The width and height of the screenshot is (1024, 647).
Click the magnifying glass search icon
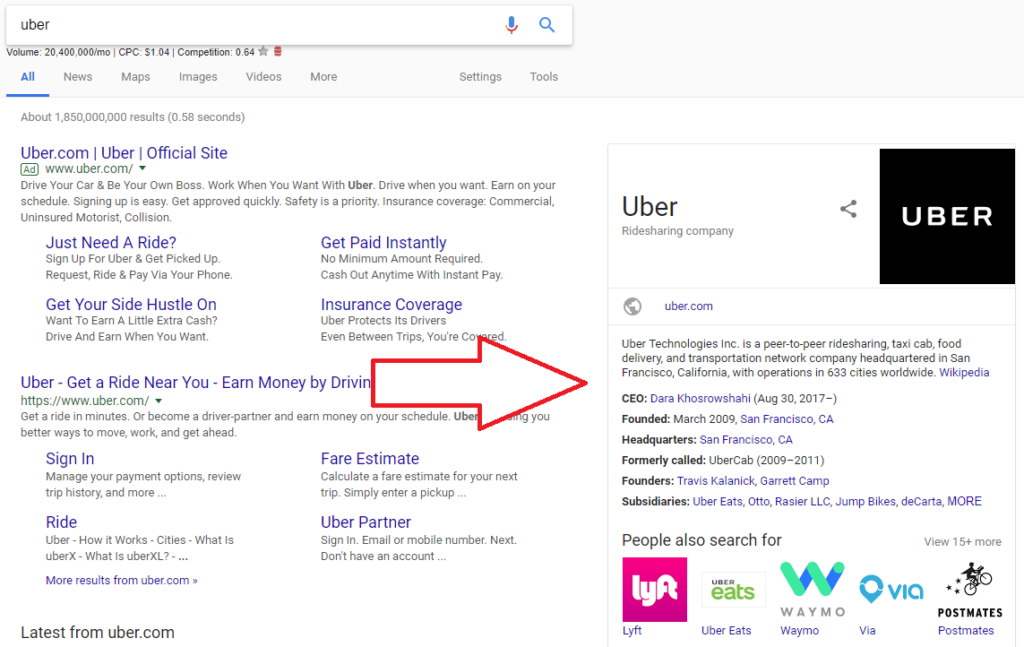click(546, 25)
